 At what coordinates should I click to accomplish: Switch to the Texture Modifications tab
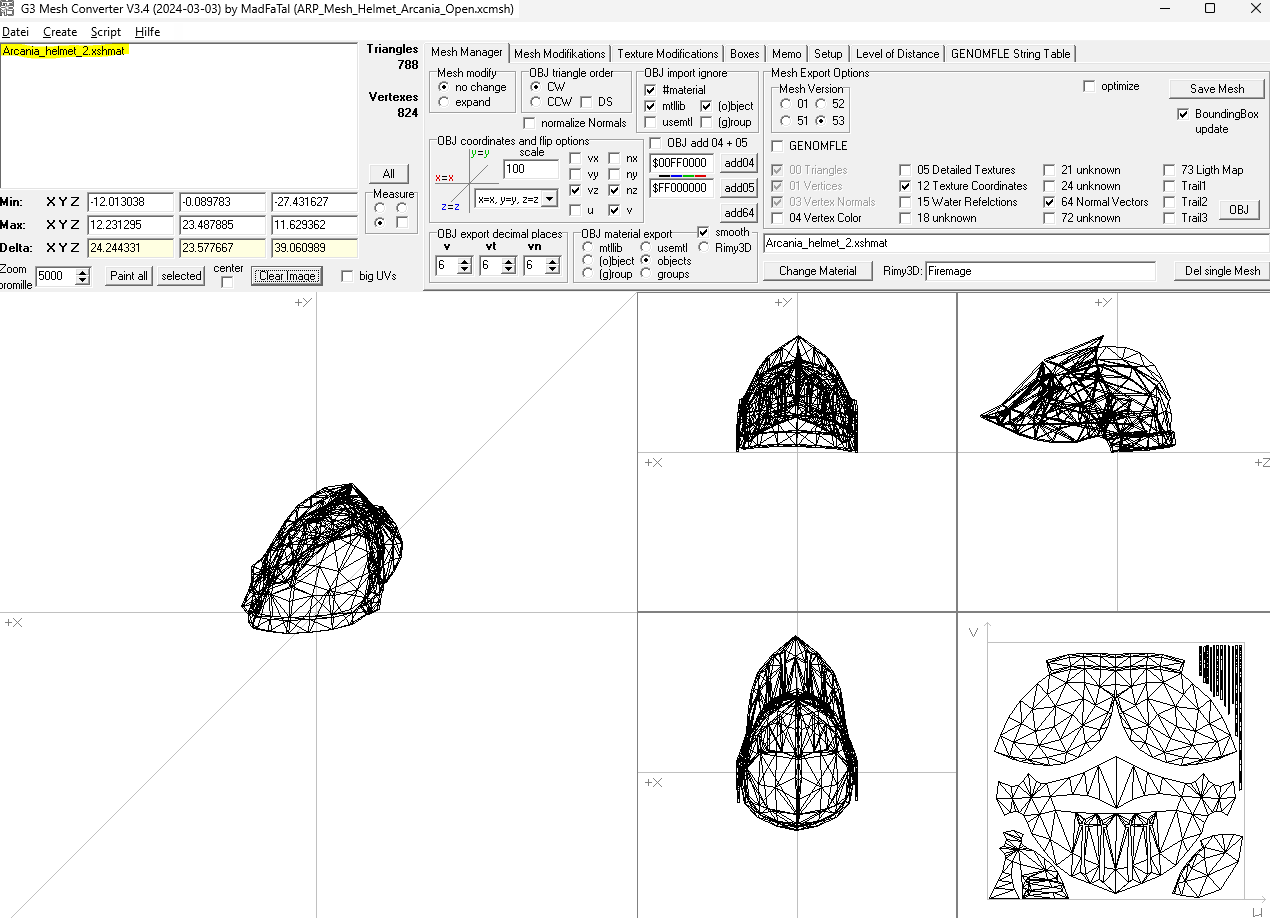click(667, 54)
